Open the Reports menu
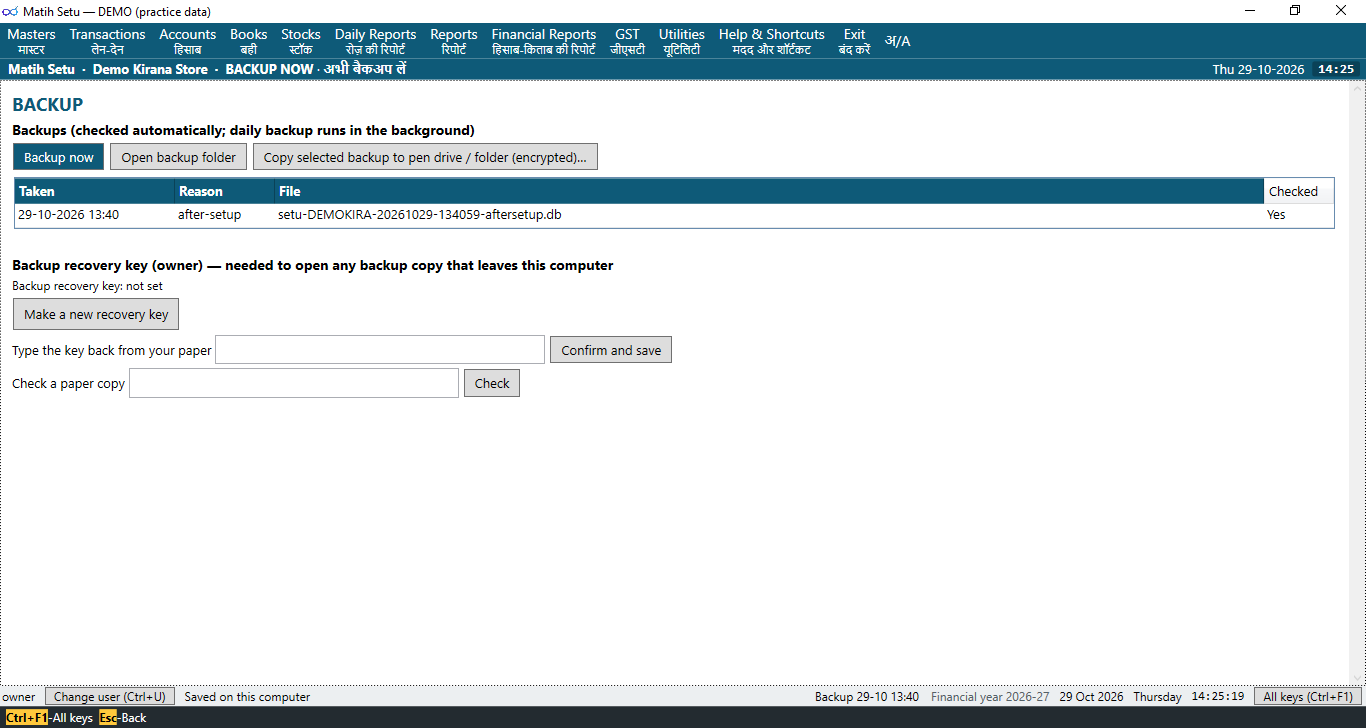The image size is (1366, 728). (x=453, y=41)
